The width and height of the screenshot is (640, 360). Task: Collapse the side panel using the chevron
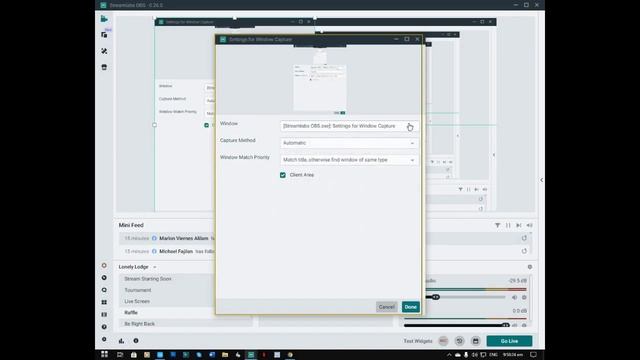[x=541, y=180]
